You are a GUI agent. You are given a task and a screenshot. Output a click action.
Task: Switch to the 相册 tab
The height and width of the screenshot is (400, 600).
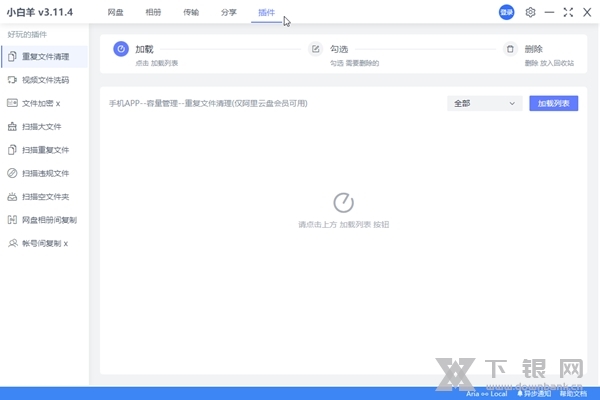[x=153, y=13]
